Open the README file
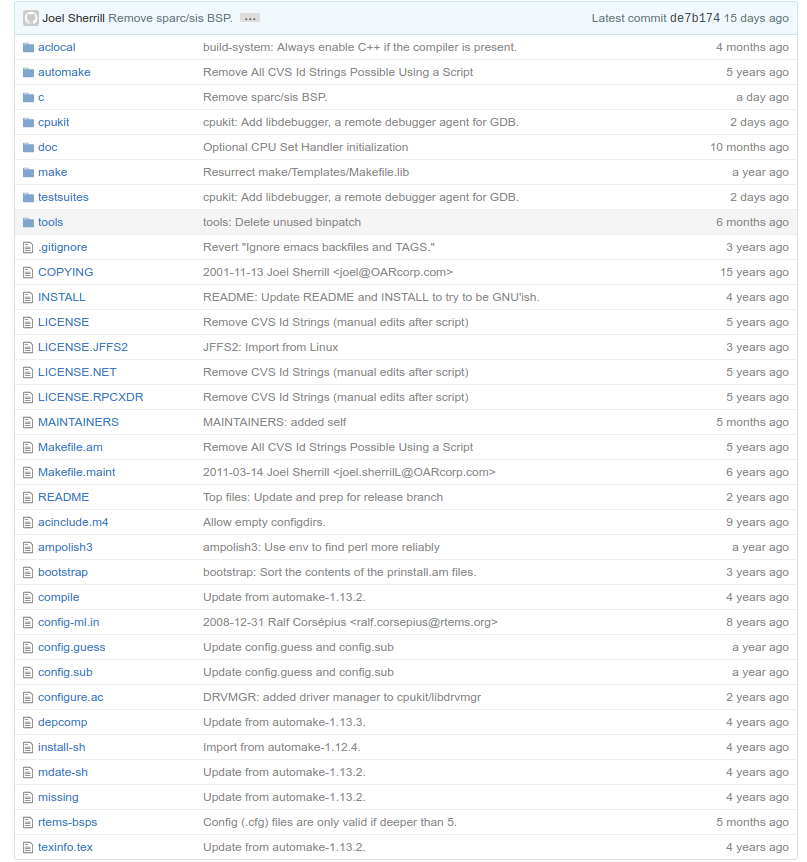Viewport: 807px width, 862px height. coord(63,497)
